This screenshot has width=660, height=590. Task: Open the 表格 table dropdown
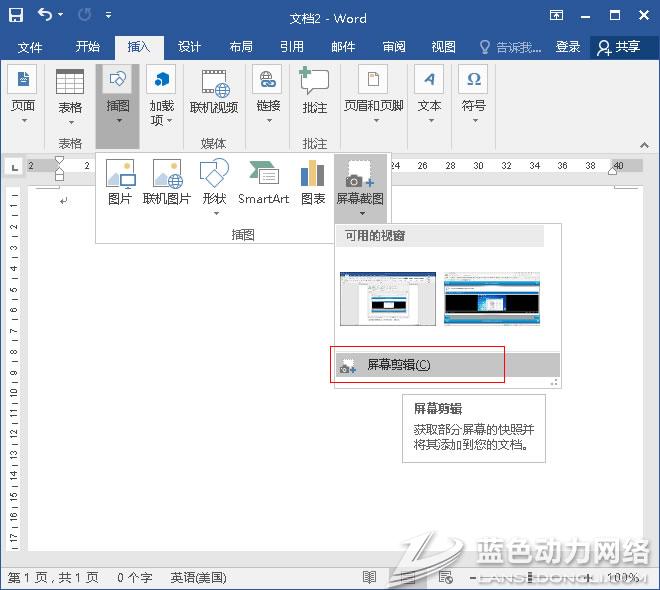pos(70,95)
